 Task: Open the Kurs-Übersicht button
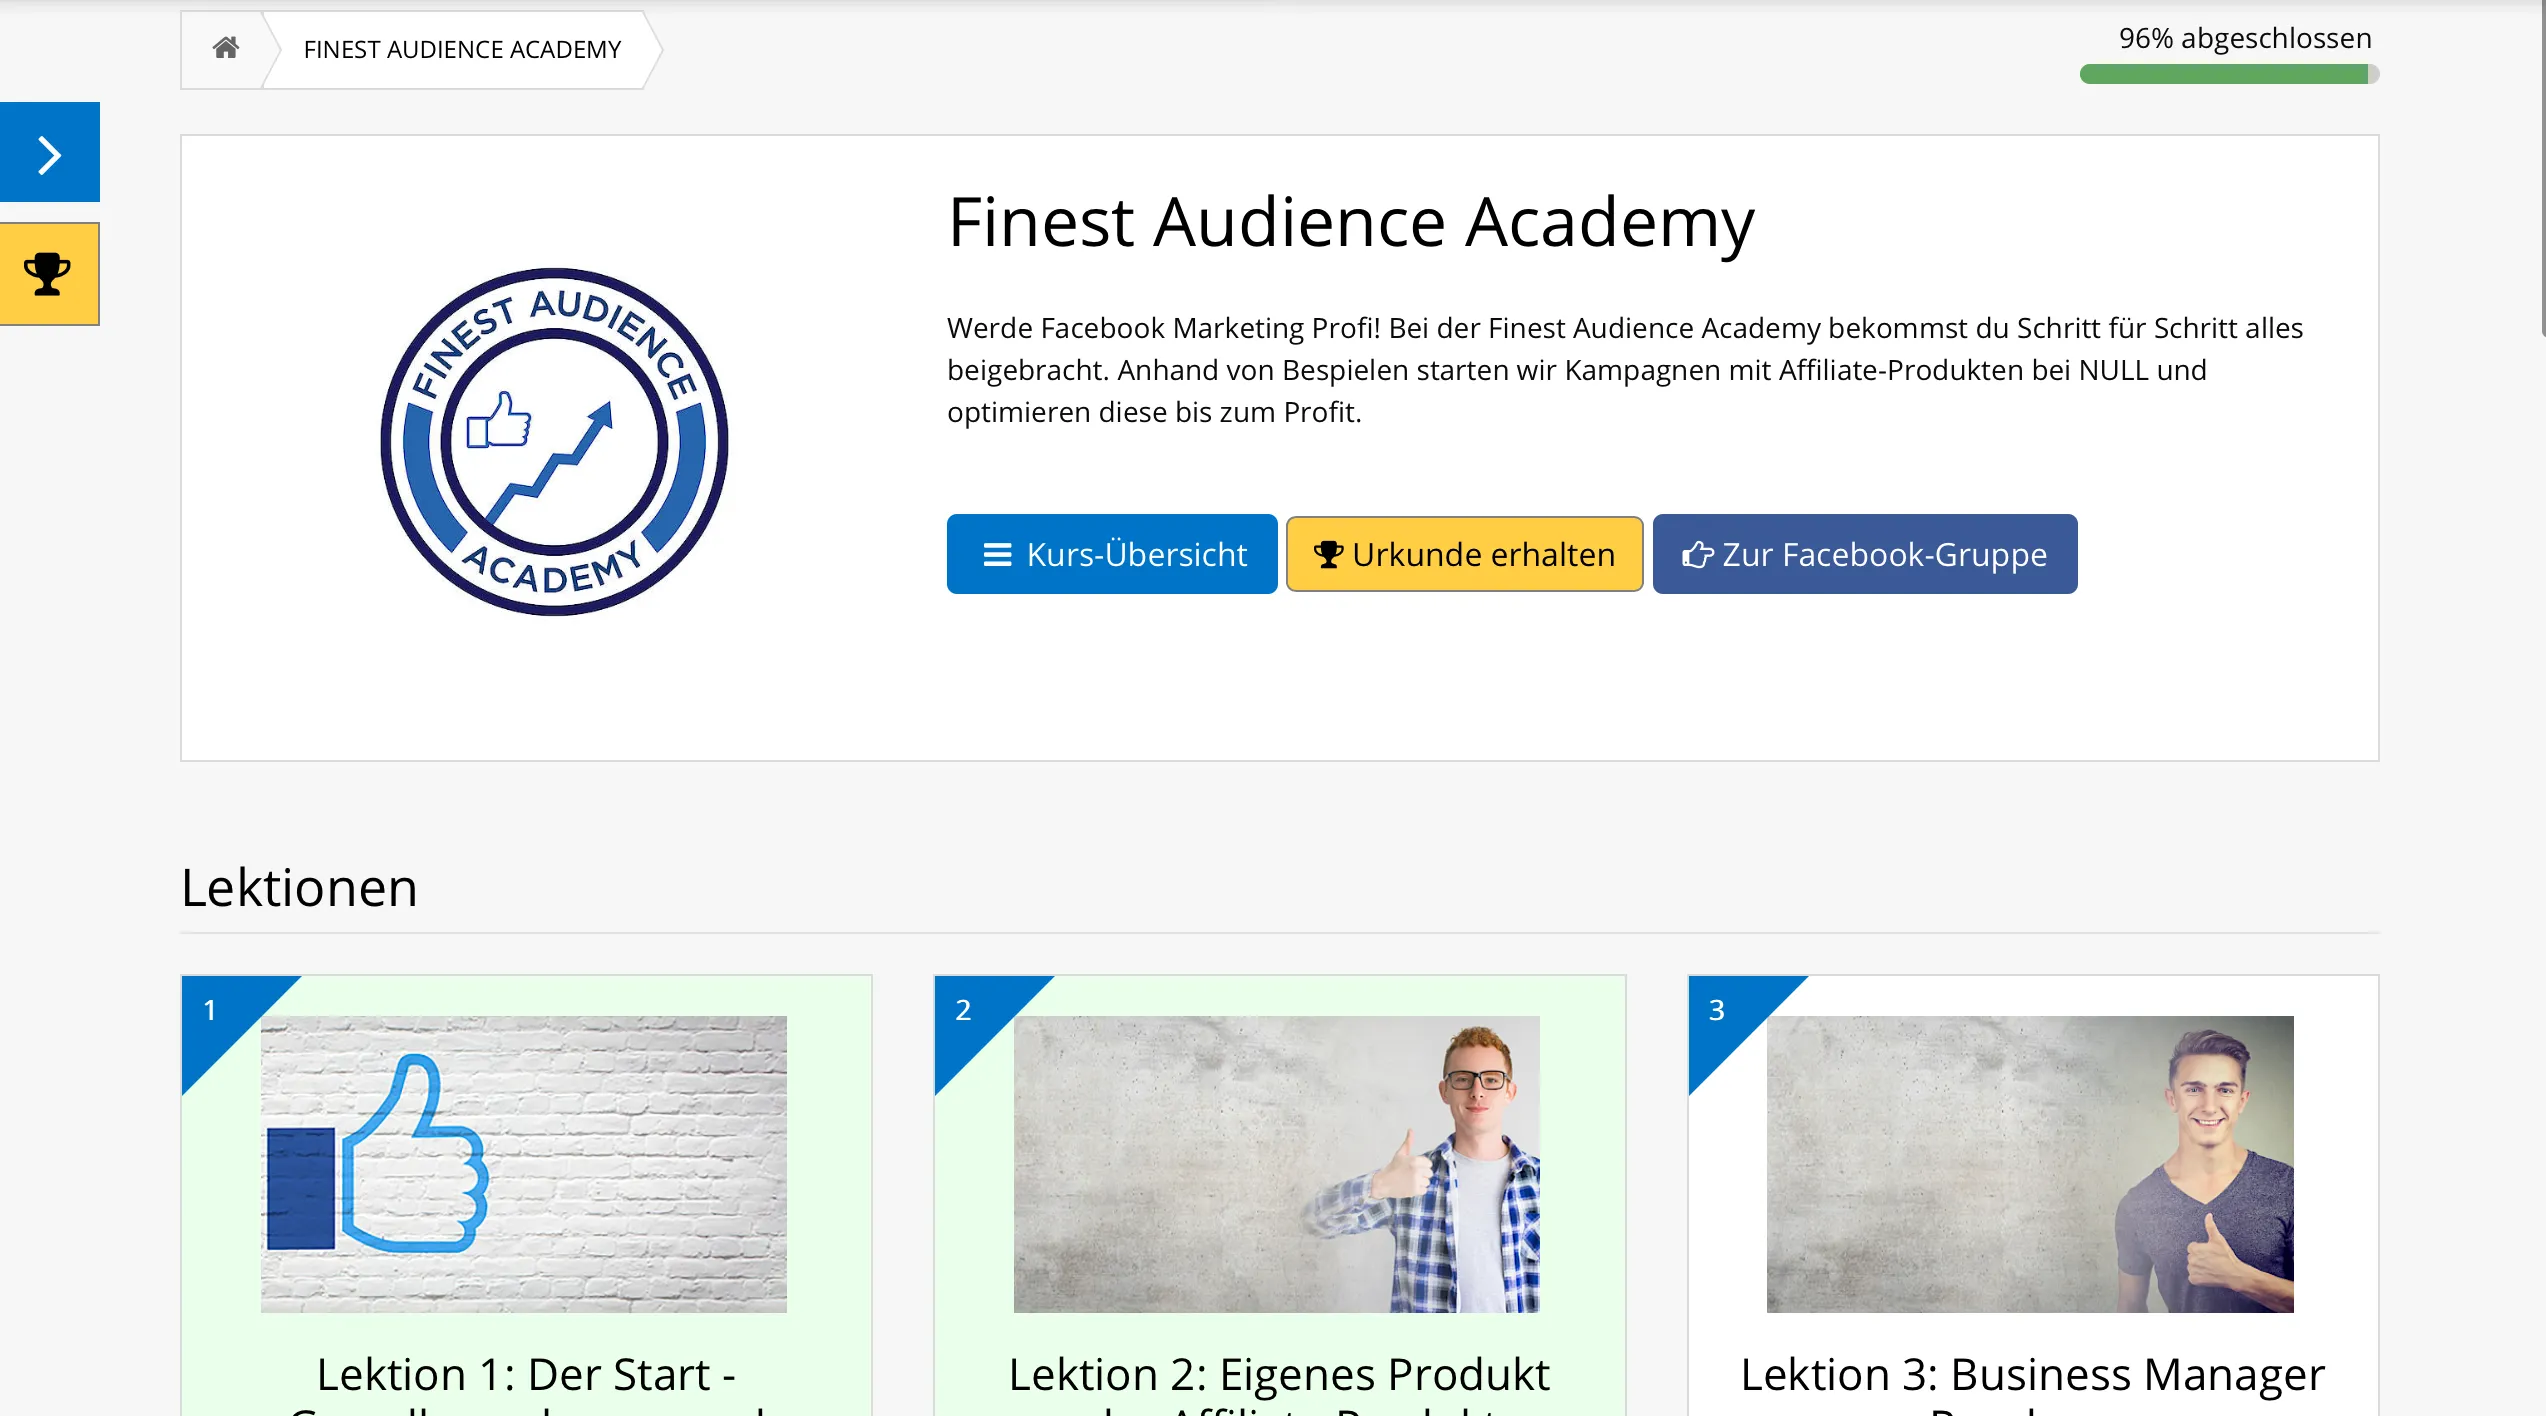pos(1112,554)
